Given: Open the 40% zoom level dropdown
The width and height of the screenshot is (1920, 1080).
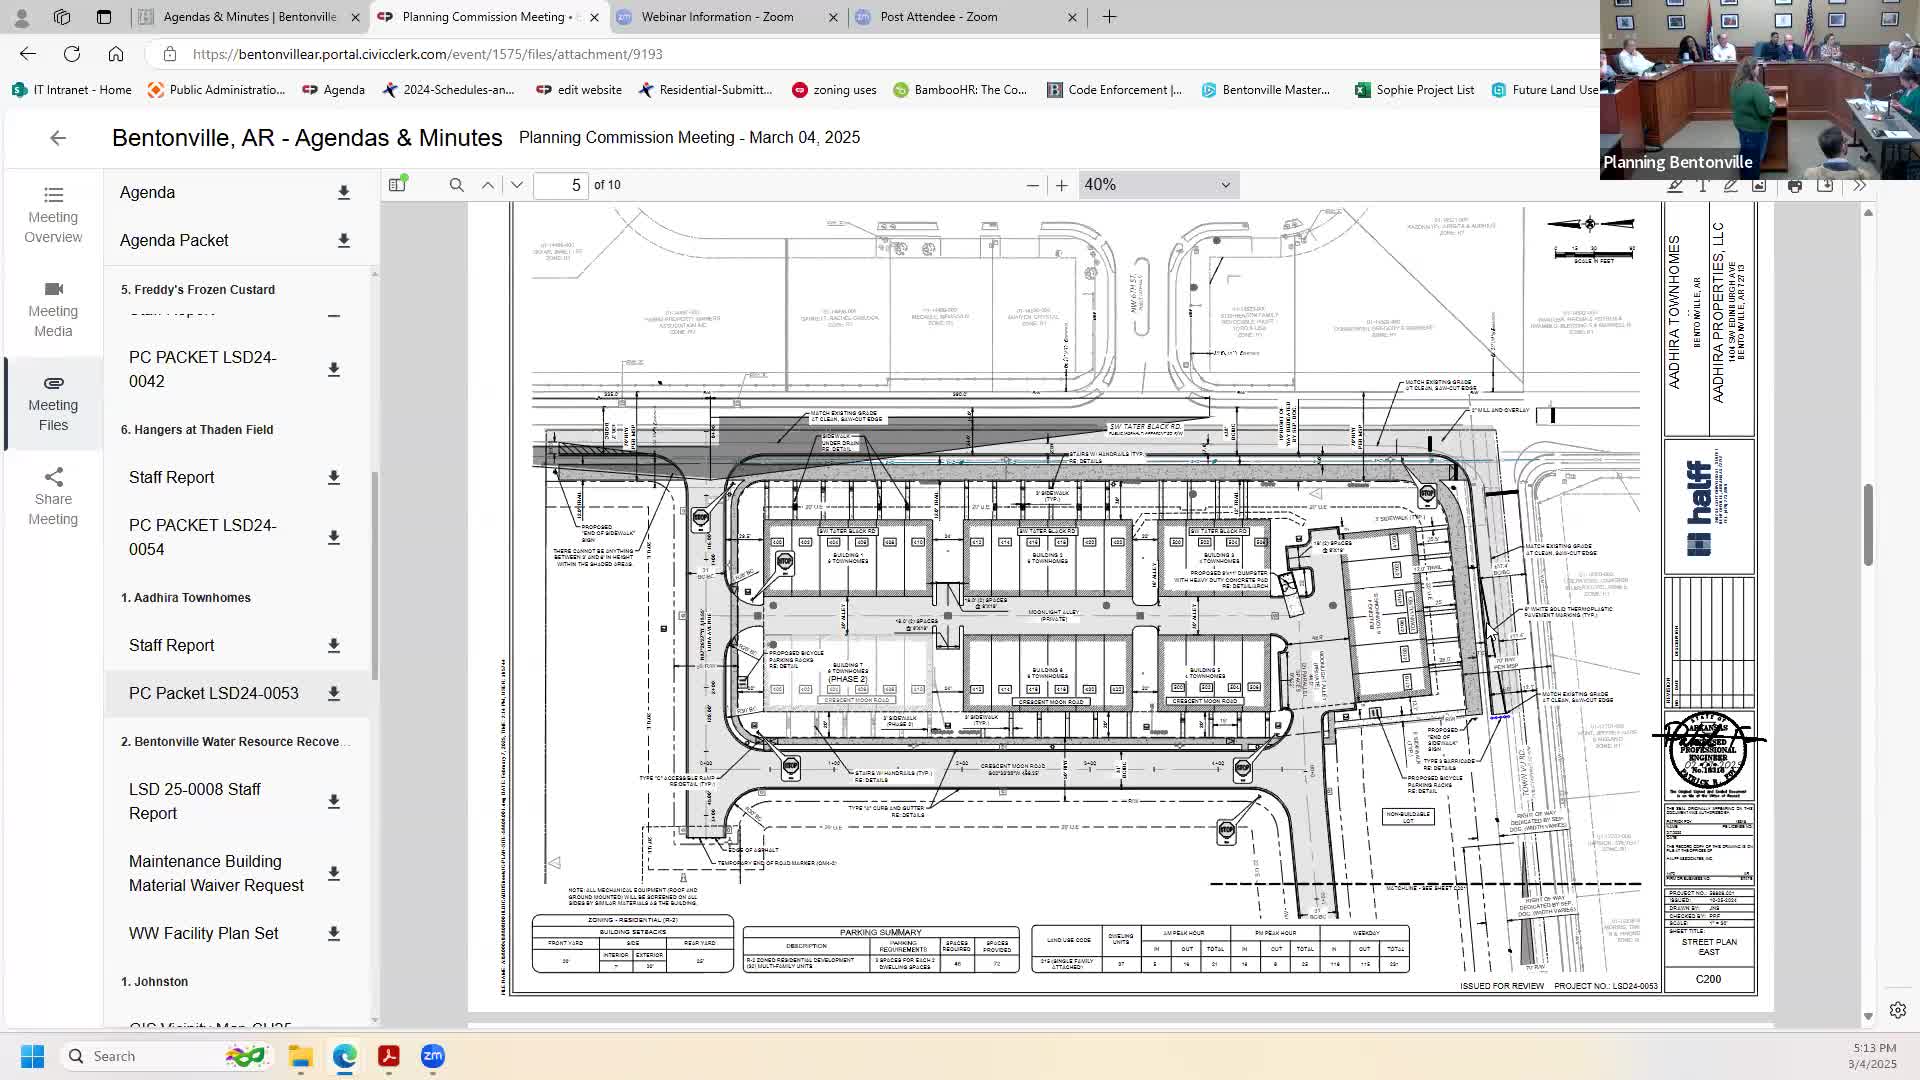Looking at the screenshot, I should 1158,185.
